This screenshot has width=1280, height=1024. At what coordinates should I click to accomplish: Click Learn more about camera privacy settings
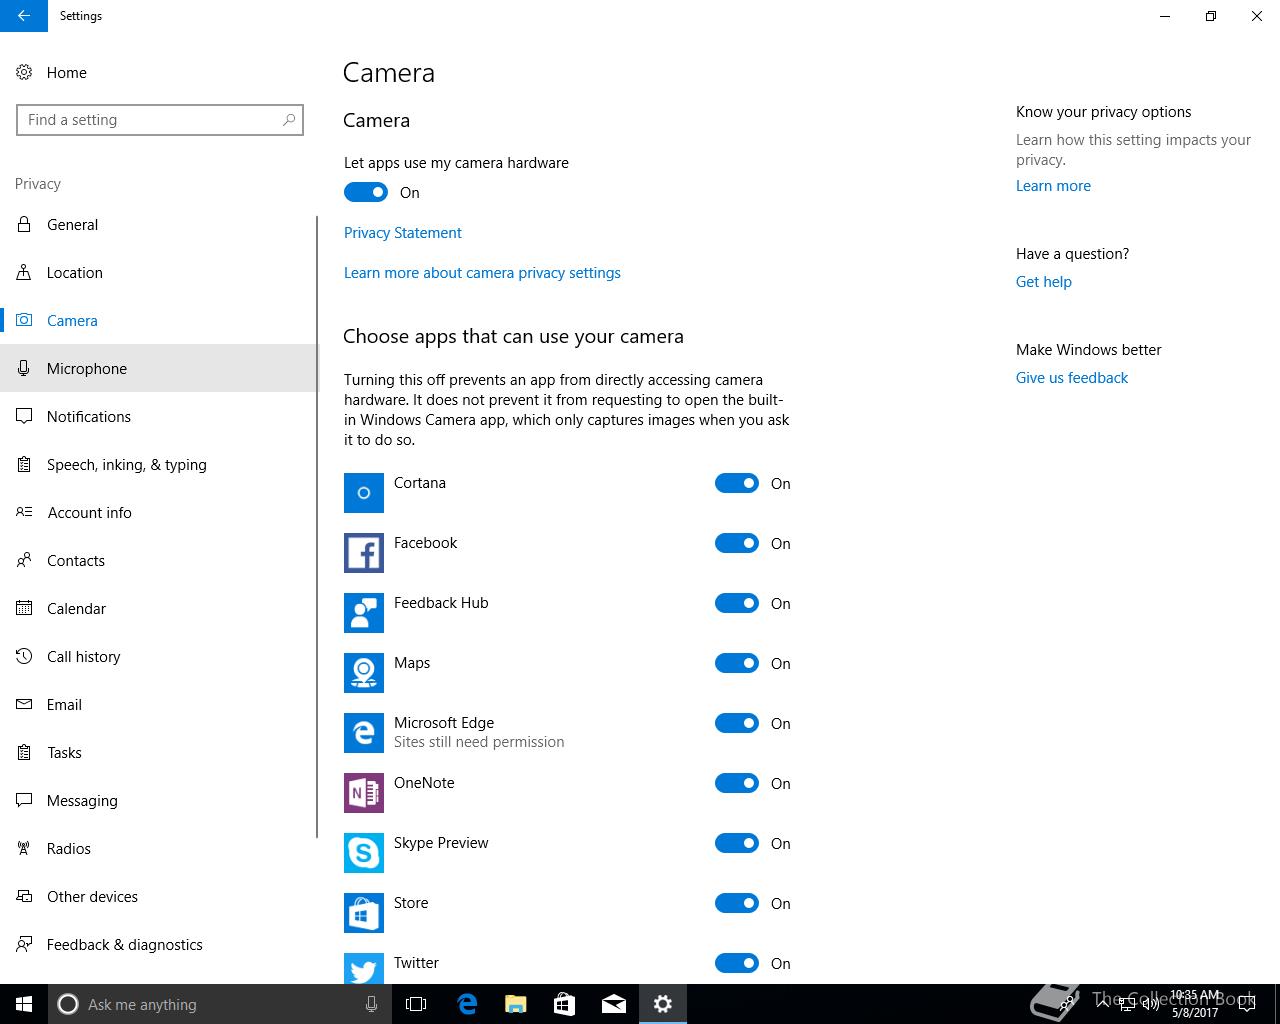(x=482, y=273)
